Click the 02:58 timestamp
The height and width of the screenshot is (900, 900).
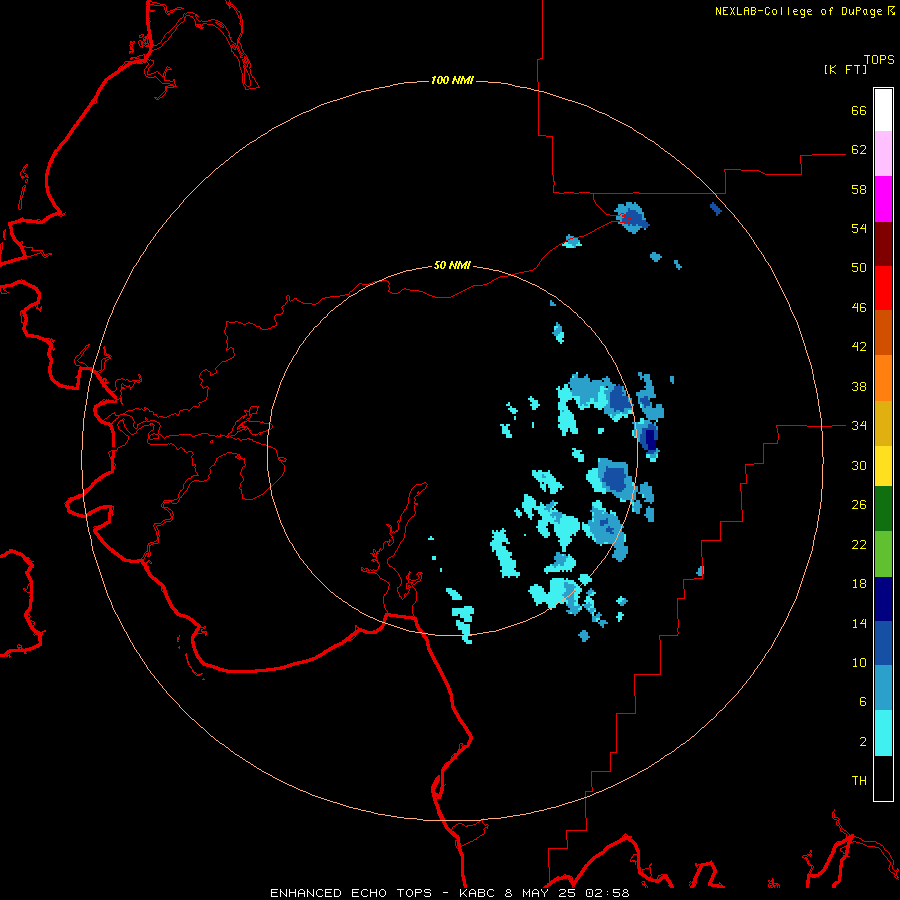pyautogui.click(x=607, y=893)
